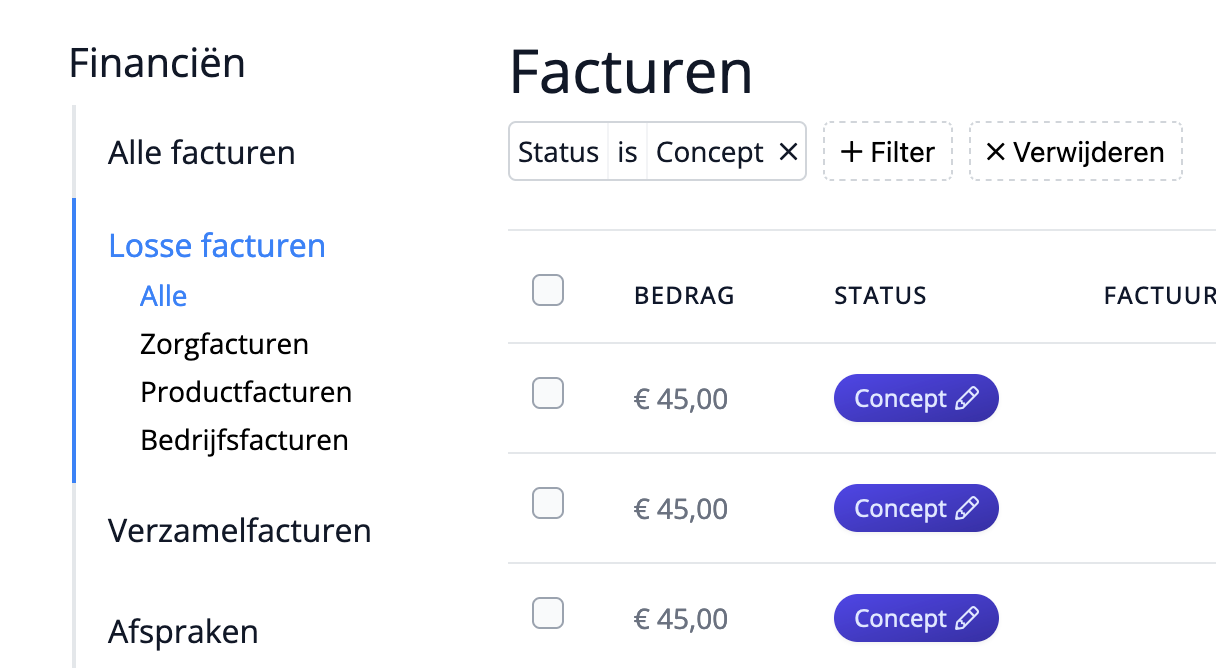Viewport: 1216px width, 668px height.
Task: Tick the checkbox of the bottom invoice row
Action: 548,613
